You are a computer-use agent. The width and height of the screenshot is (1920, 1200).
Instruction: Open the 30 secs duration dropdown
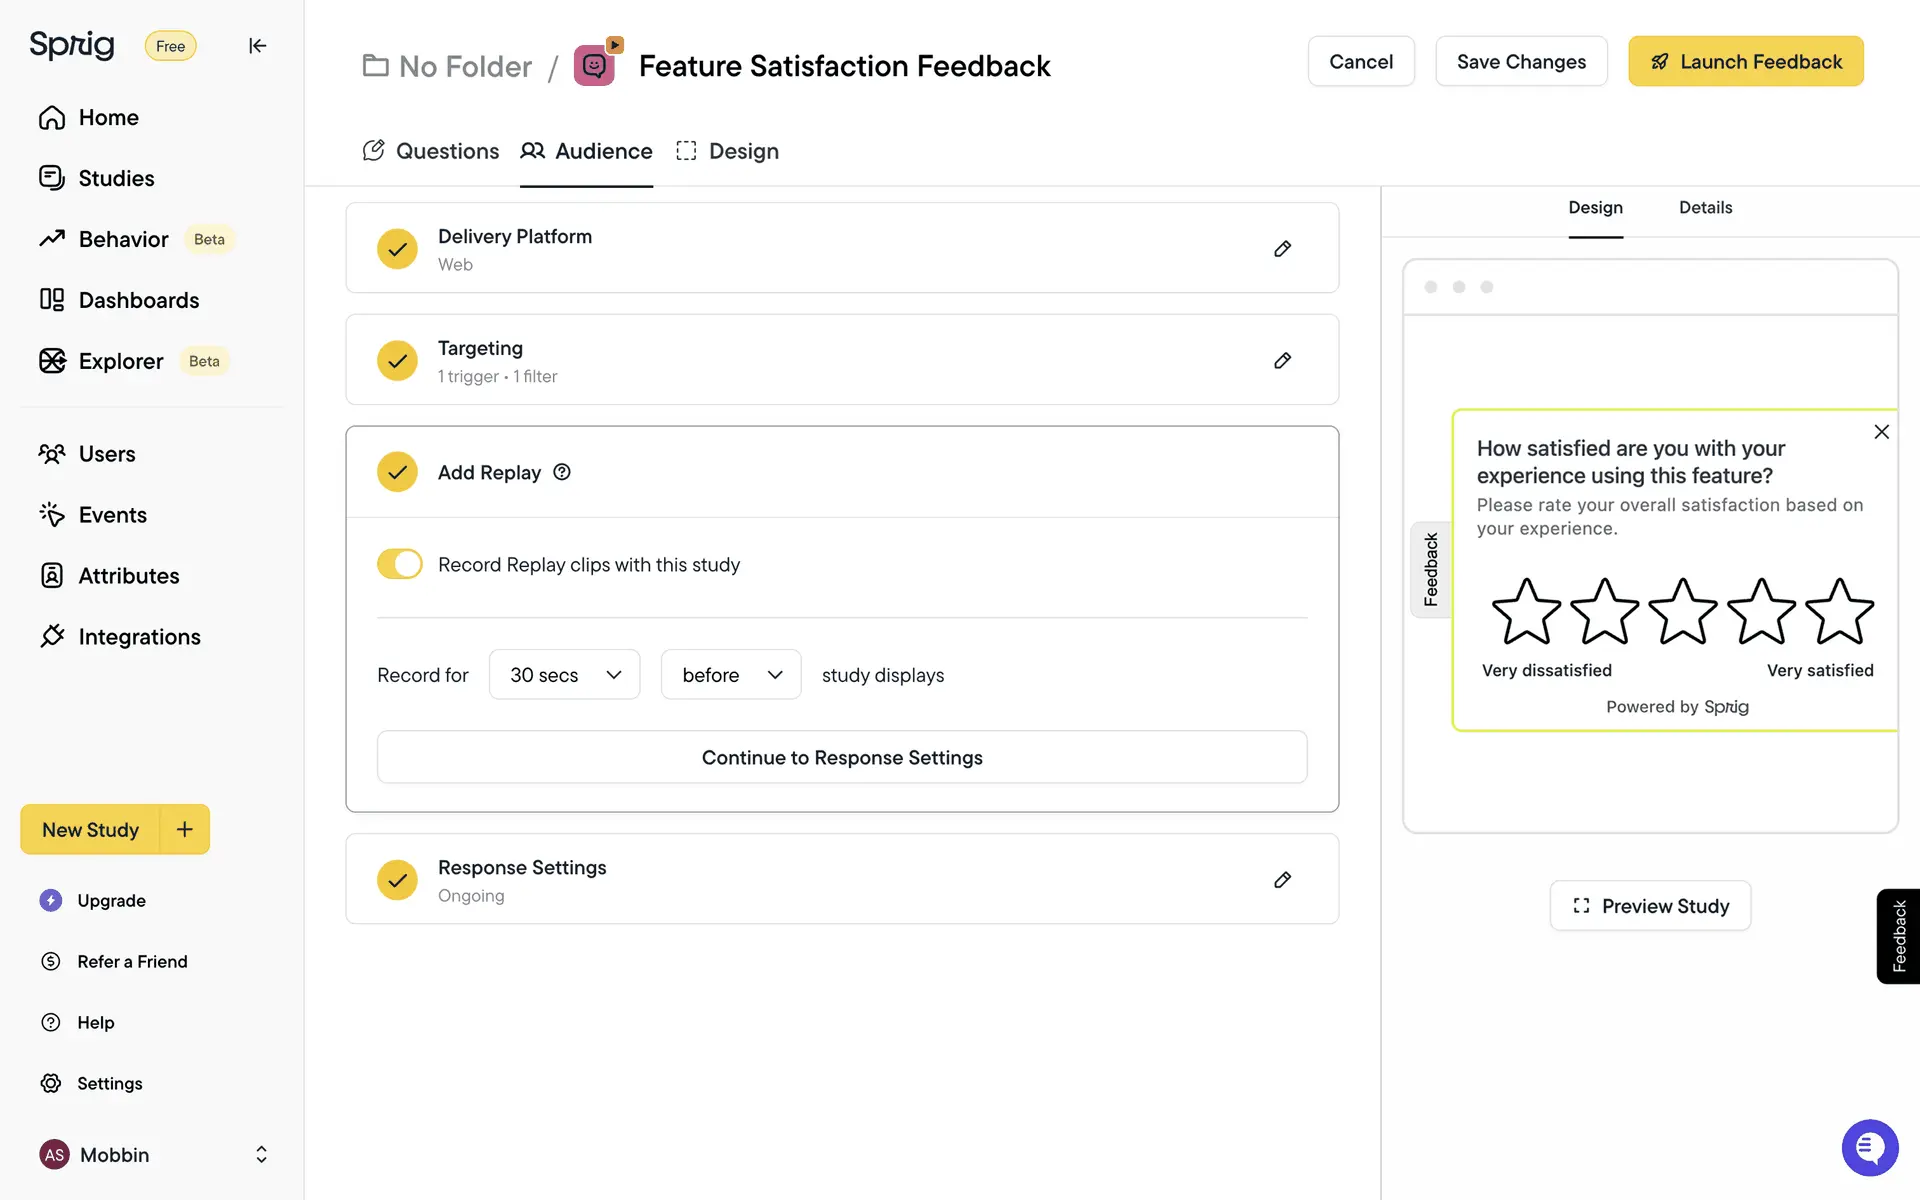click(564, 675)
